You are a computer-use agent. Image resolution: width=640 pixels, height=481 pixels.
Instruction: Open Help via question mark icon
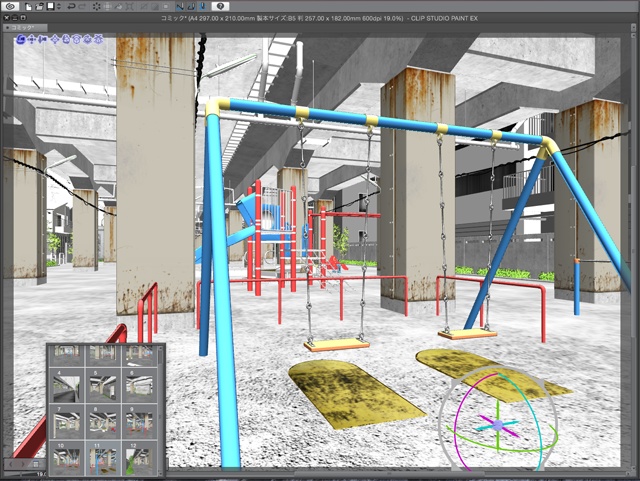point(220,7)
